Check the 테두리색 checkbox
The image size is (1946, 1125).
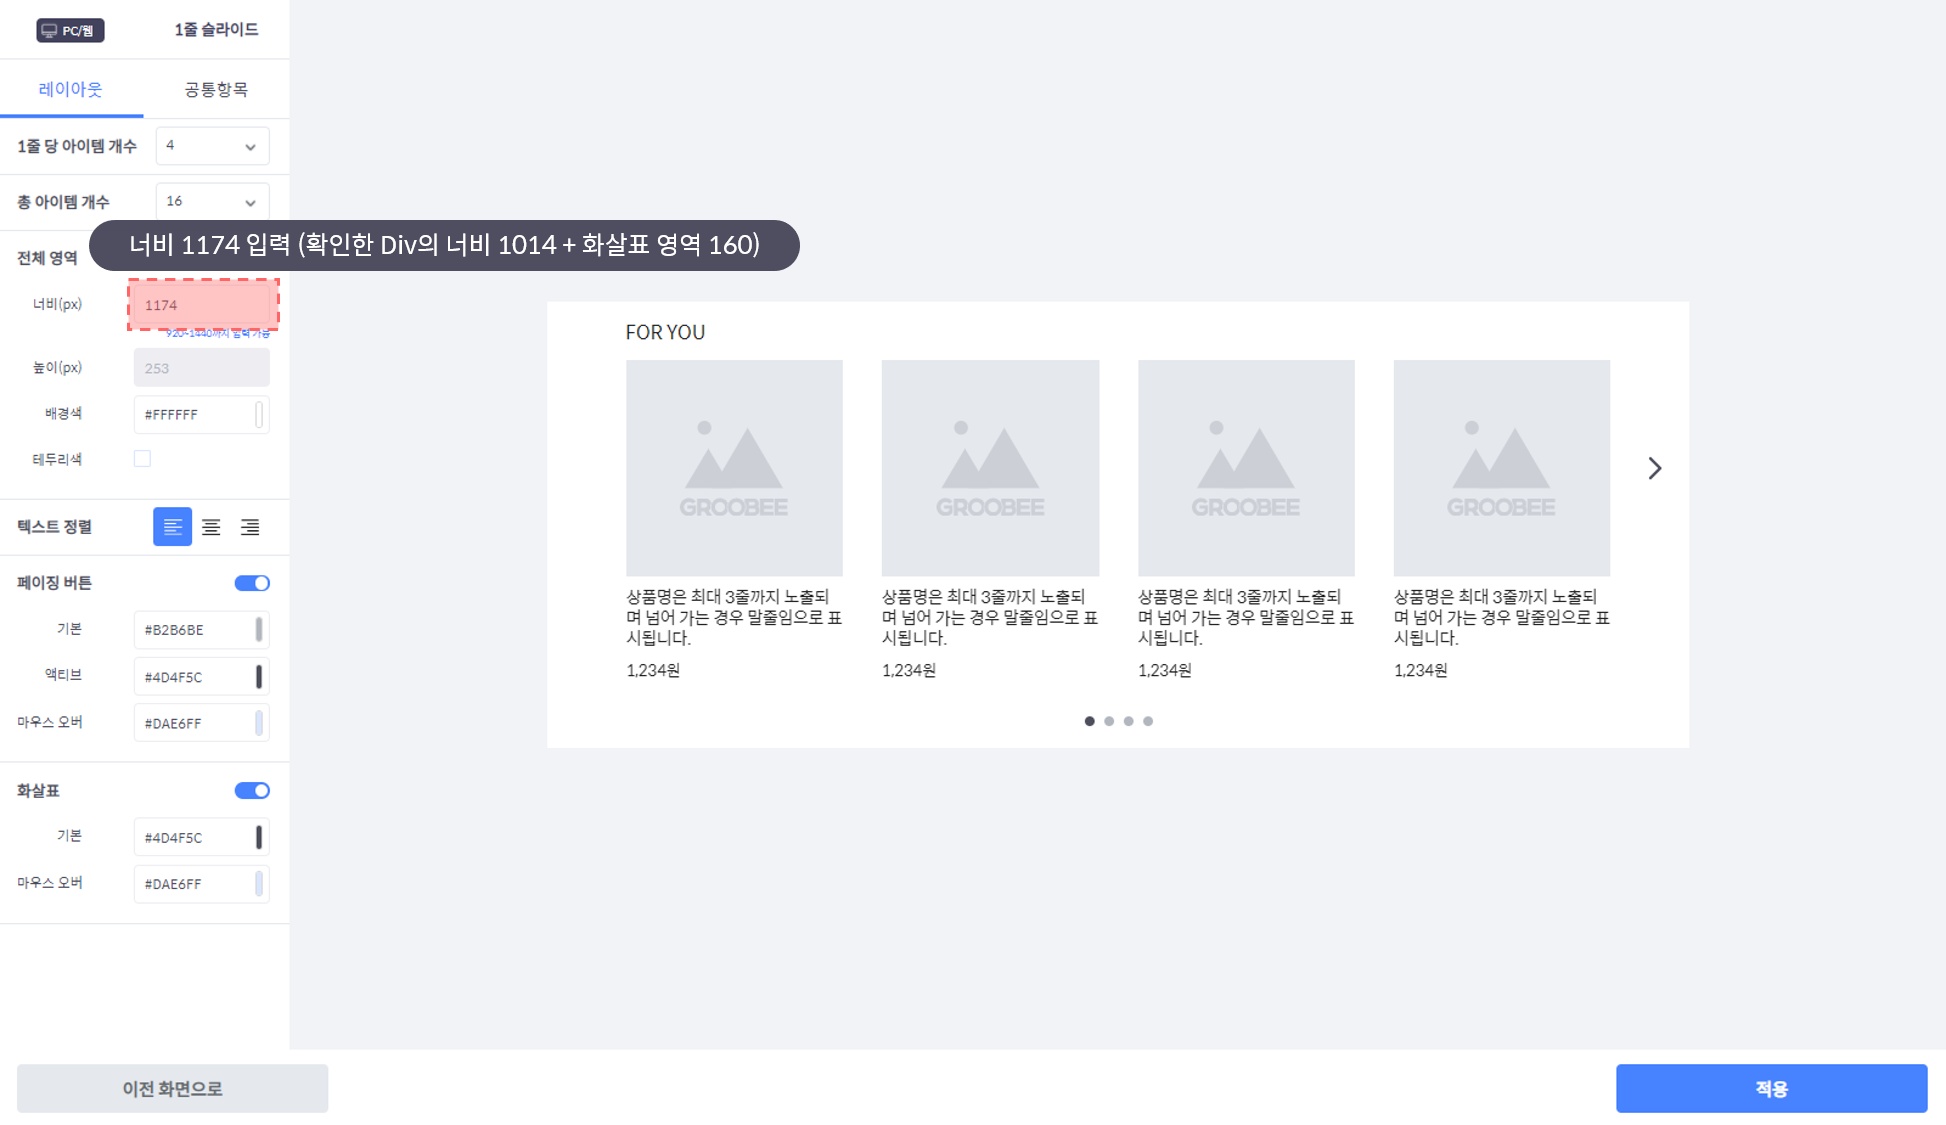[x=142, y=459]
